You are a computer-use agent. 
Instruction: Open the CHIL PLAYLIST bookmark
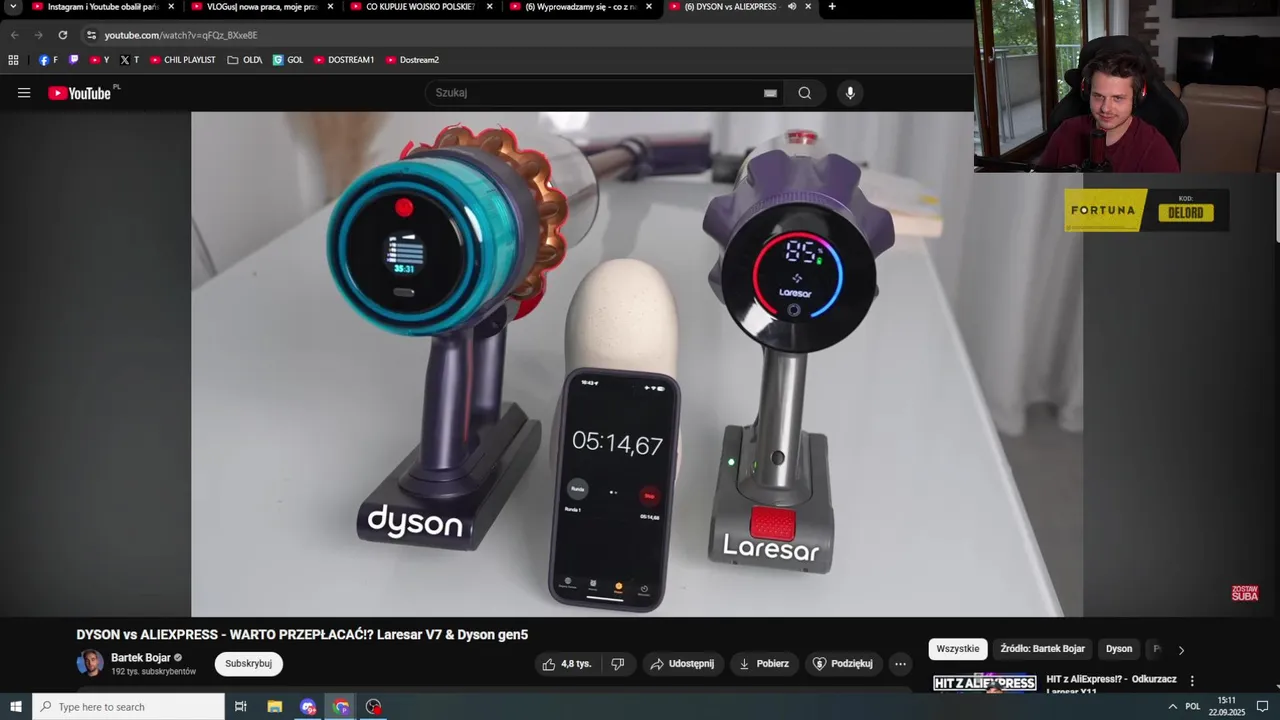click(x=183, y=60)
